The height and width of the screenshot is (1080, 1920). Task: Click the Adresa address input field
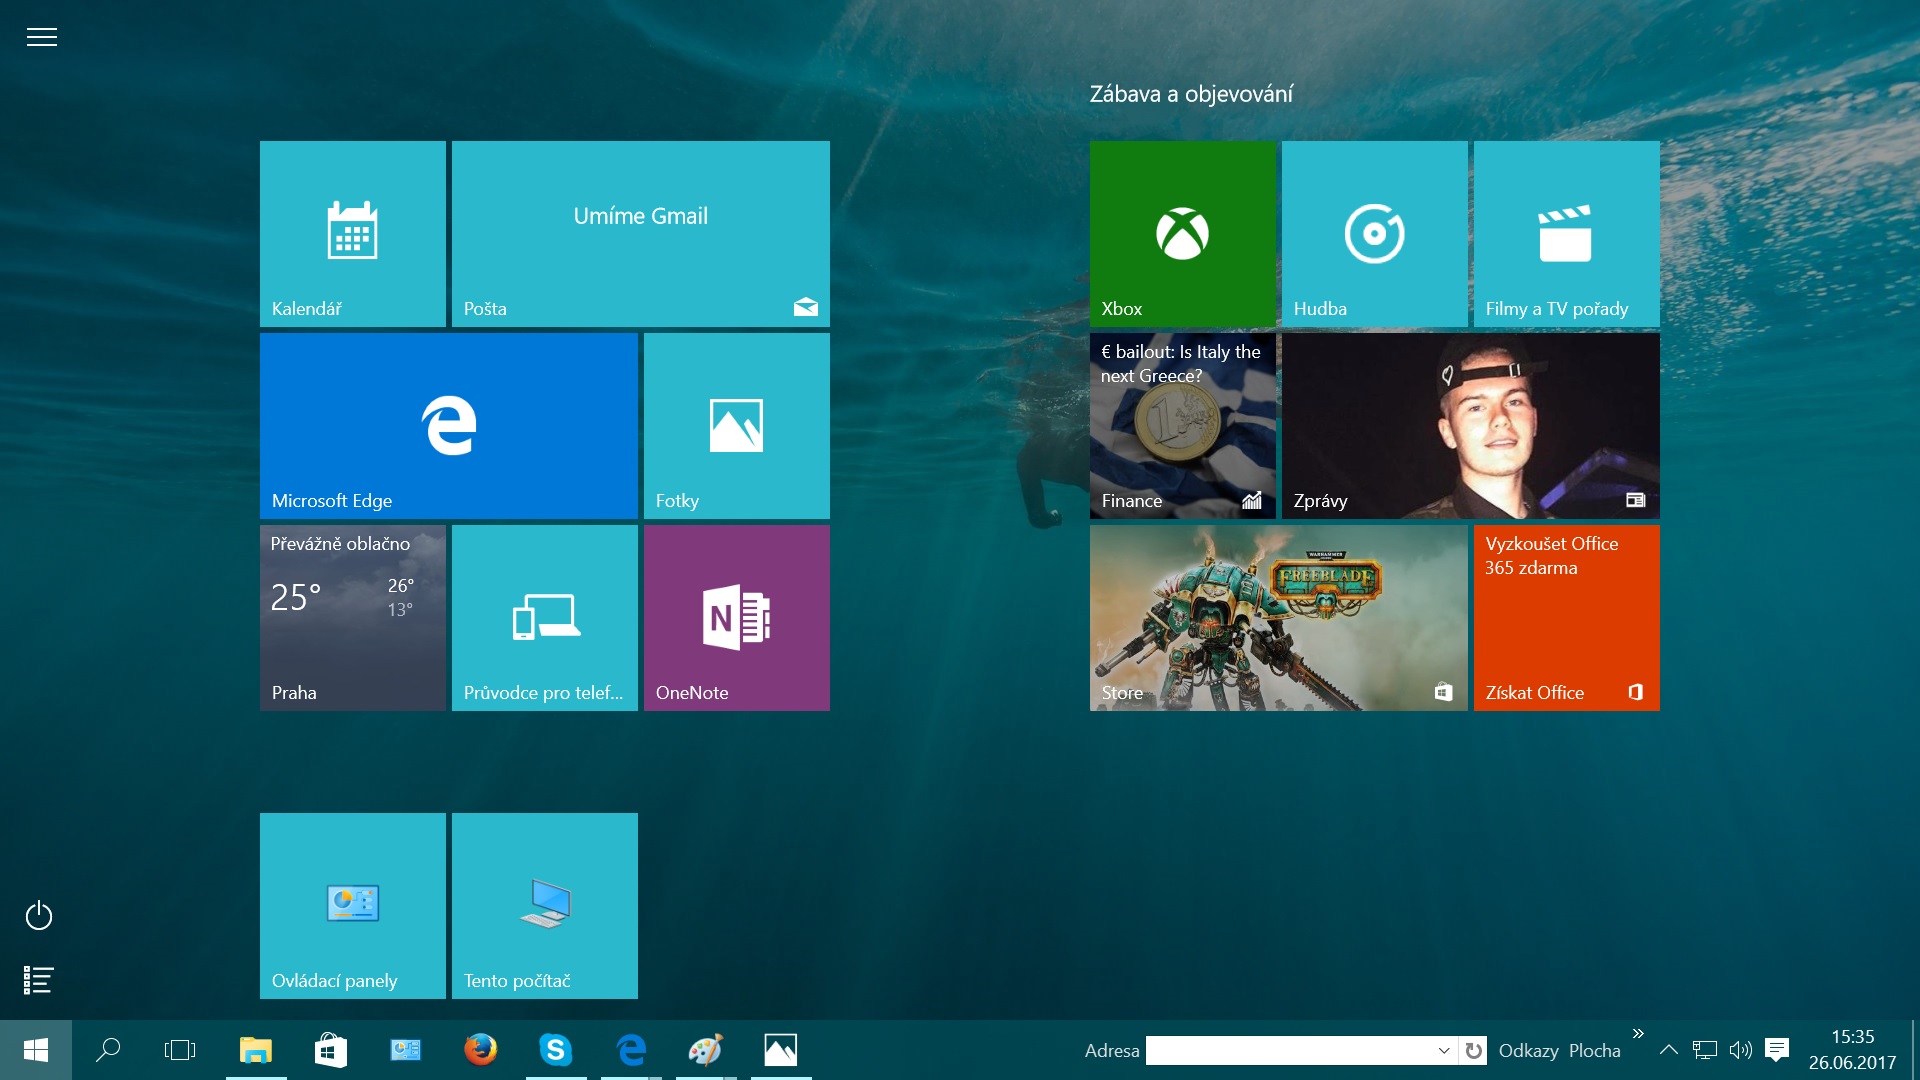coord(1288,1050)
